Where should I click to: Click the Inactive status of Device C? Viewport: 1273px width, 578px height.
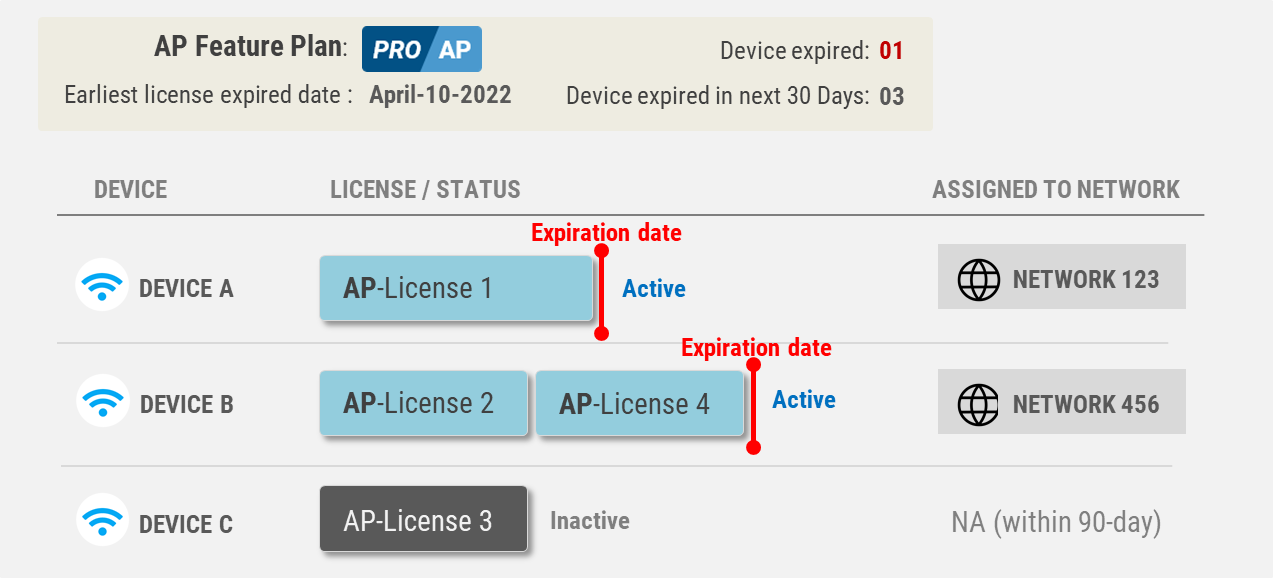coord(590,521)
